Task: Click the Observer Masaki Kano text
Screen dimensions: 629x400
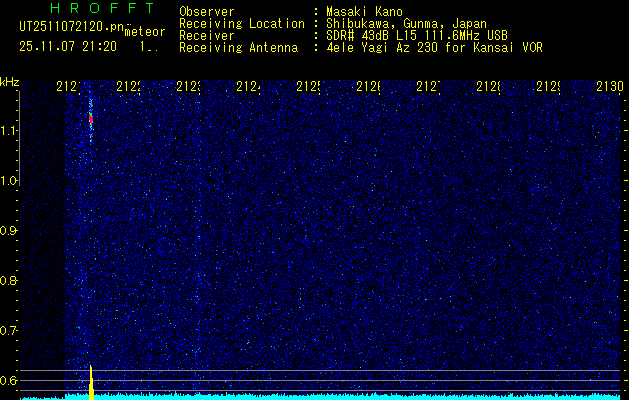Action: tap(291, 11)
